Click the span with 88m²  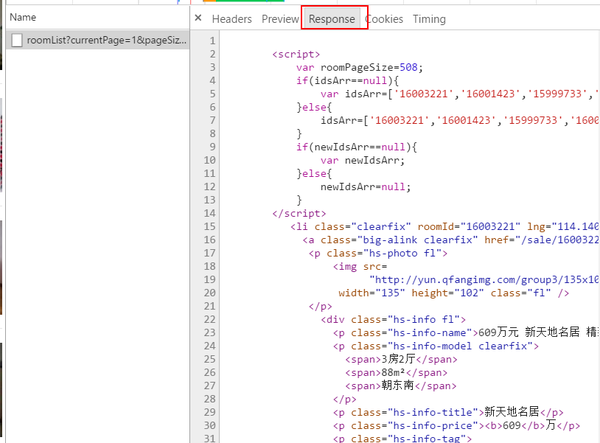click(396, 372)
